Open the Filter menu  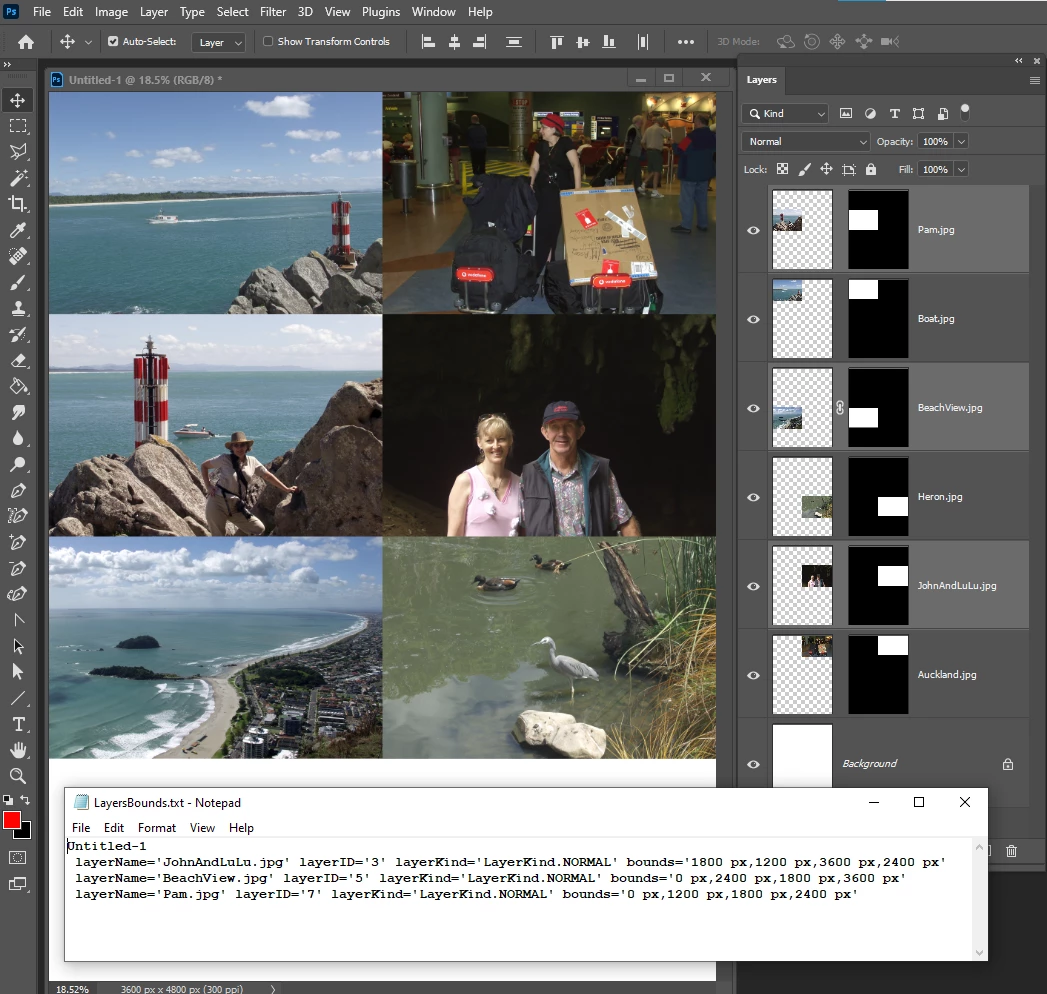click(273, 12)
